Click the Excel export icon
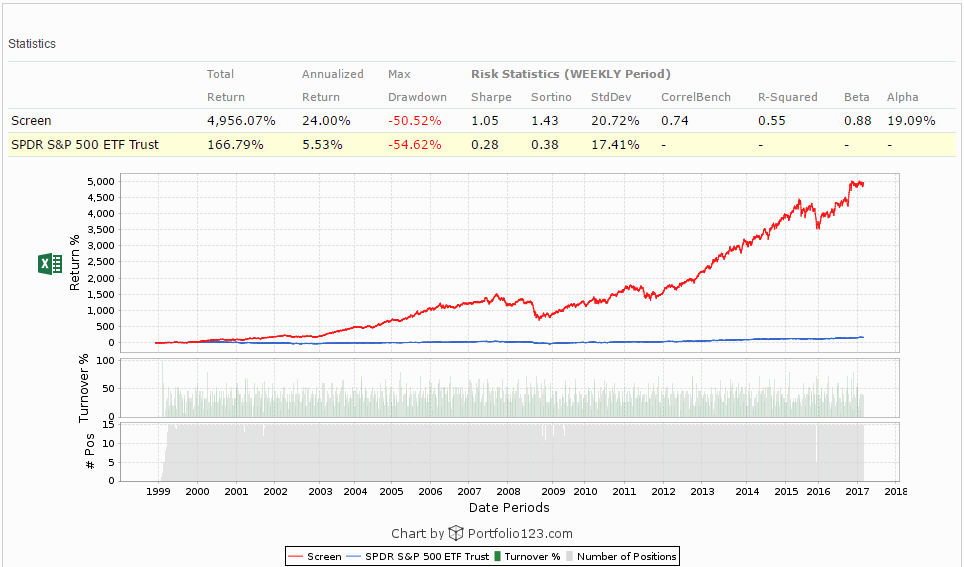The height and width of the screenshot is (567, 964). pyautogui.click(x=50, y=264)
